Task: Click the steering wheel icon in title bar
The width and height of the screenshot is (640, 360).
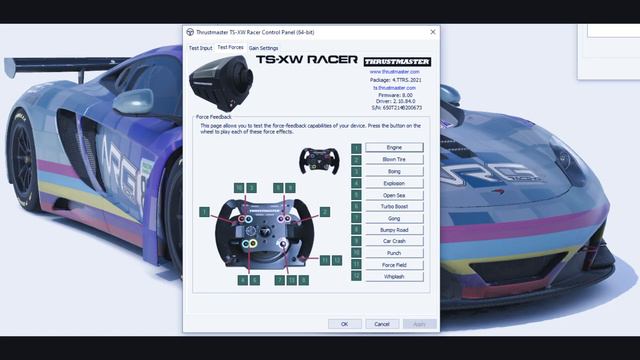Action: [x=190, y=32]
